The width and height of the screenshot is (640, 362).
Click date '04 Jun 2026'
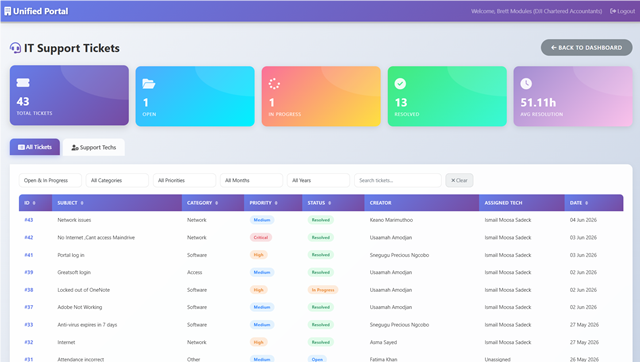pos(583,220)
